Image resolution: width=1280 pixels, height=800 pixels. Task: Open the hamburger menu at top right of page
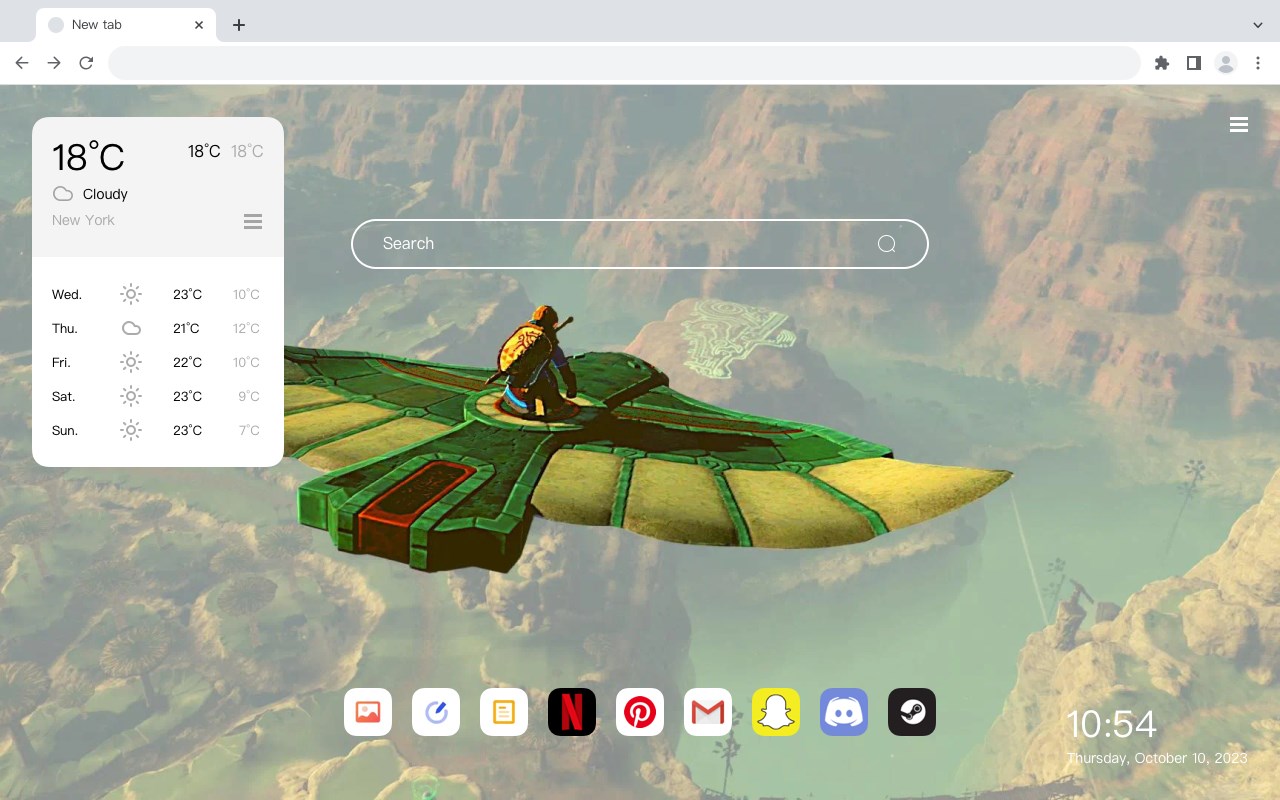point(1239,125)
